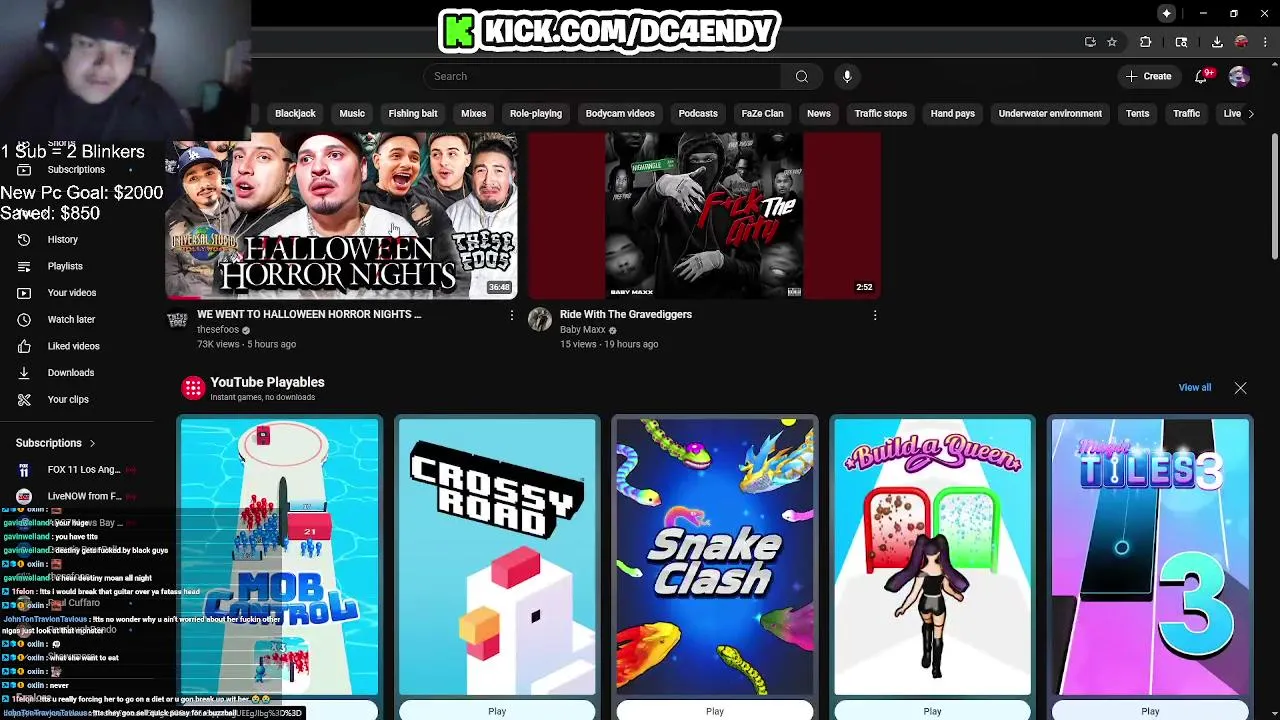Open Your videos in sidebar
1280x720 pixels.
[77, 293]
